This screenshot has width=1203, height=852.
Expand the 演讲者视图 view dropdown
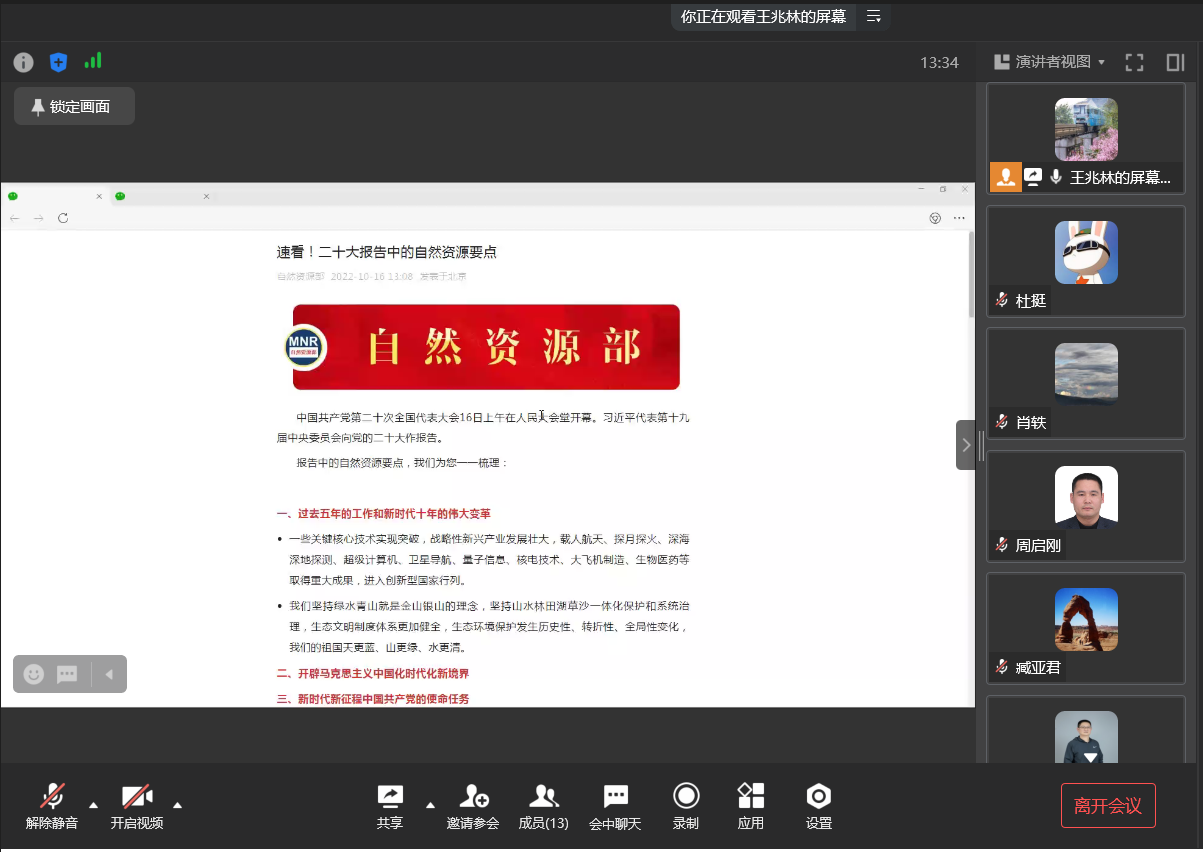click(1050, 62)
